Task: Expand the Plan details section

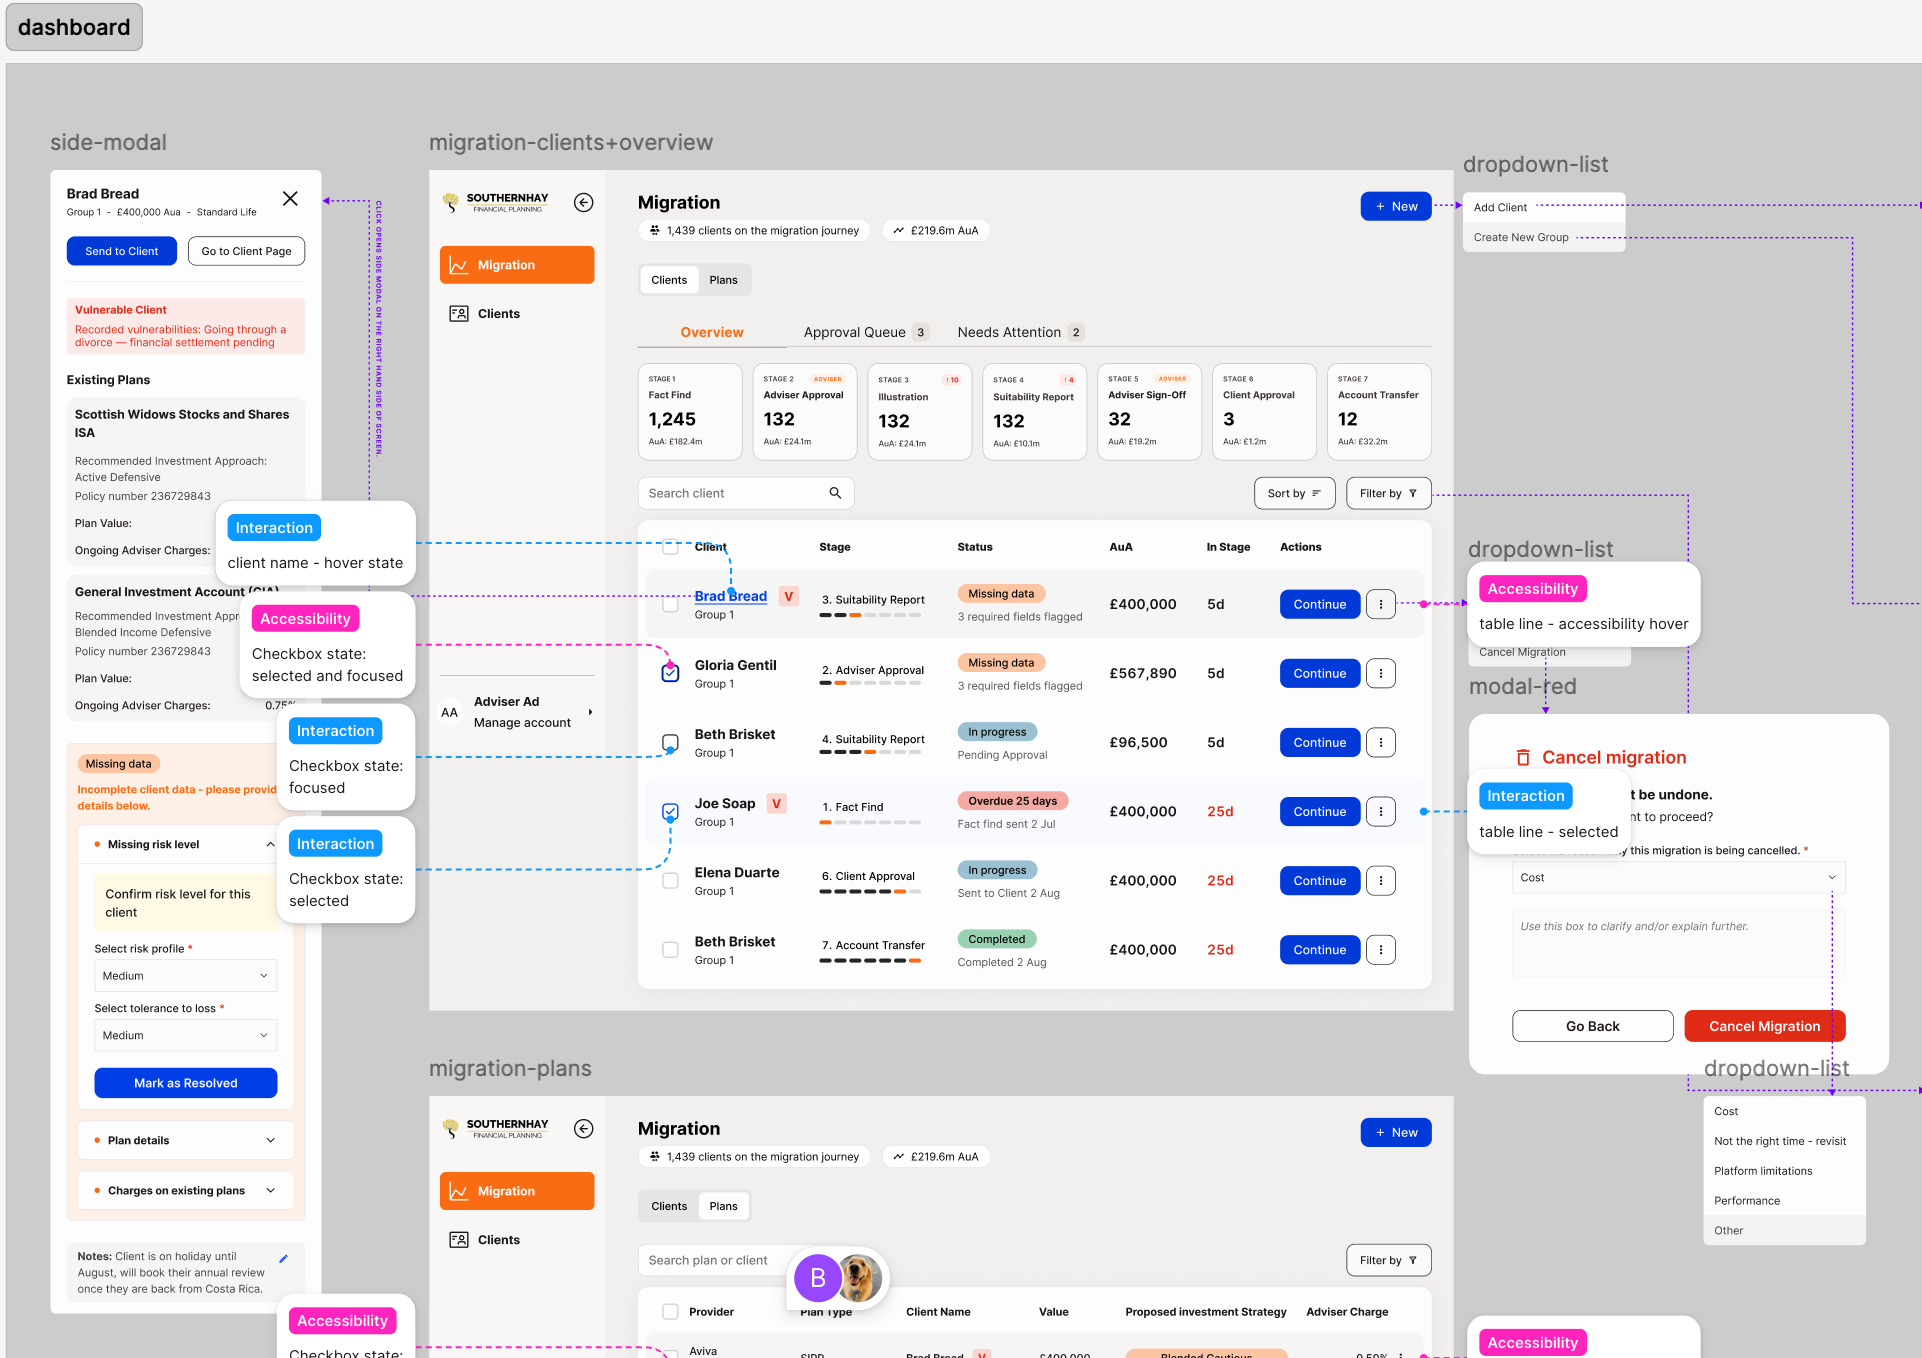Action: pyautogui.click(x=186, y=1140)
